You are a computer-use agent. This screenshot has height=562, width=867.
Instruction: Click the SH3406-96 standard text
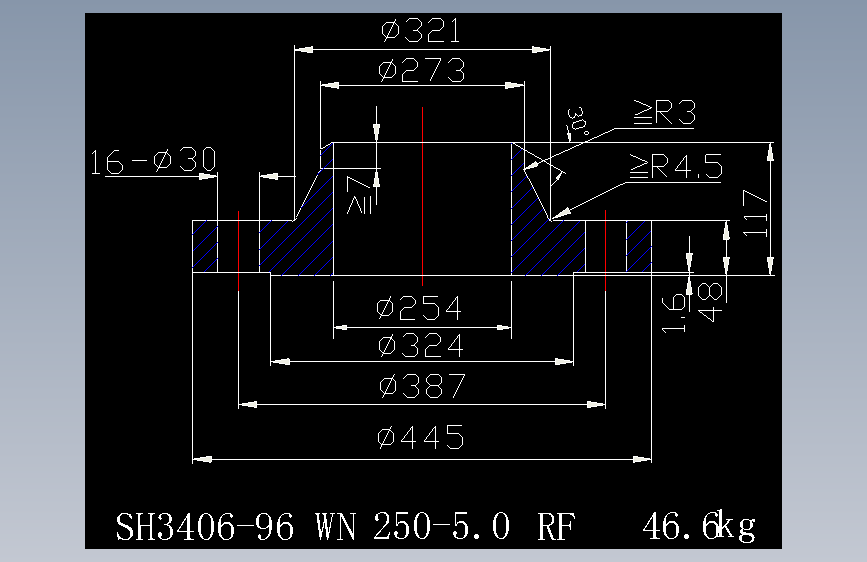coord(205,527)
